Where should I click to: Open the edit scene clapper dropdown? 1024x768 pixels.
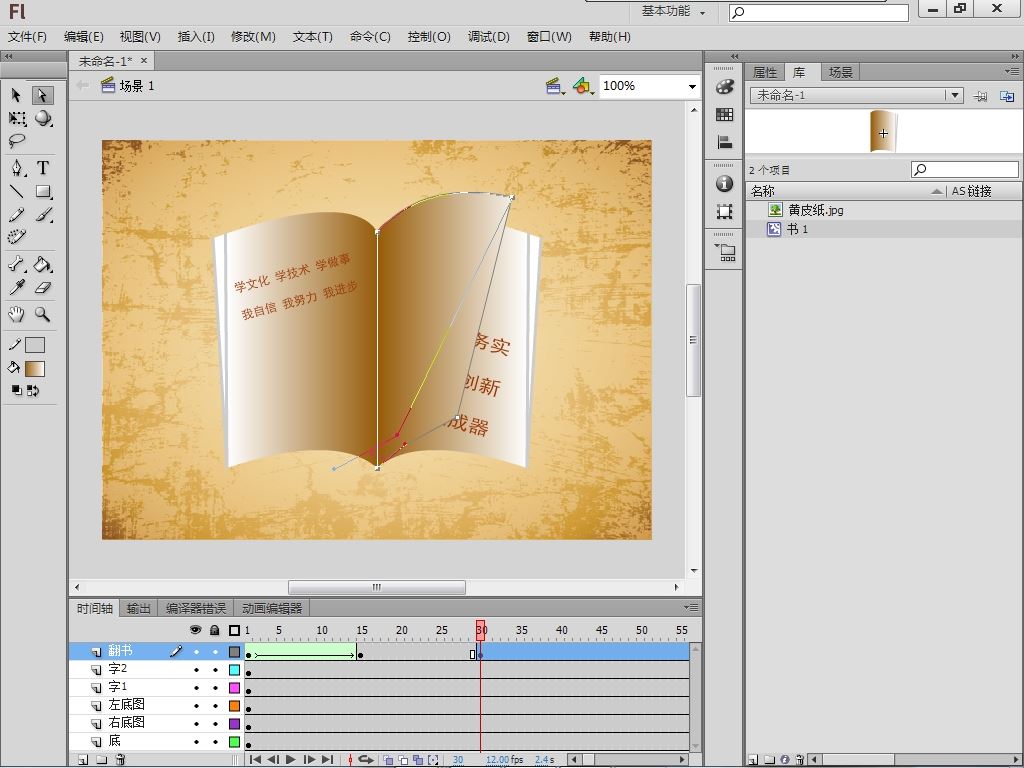556,86
